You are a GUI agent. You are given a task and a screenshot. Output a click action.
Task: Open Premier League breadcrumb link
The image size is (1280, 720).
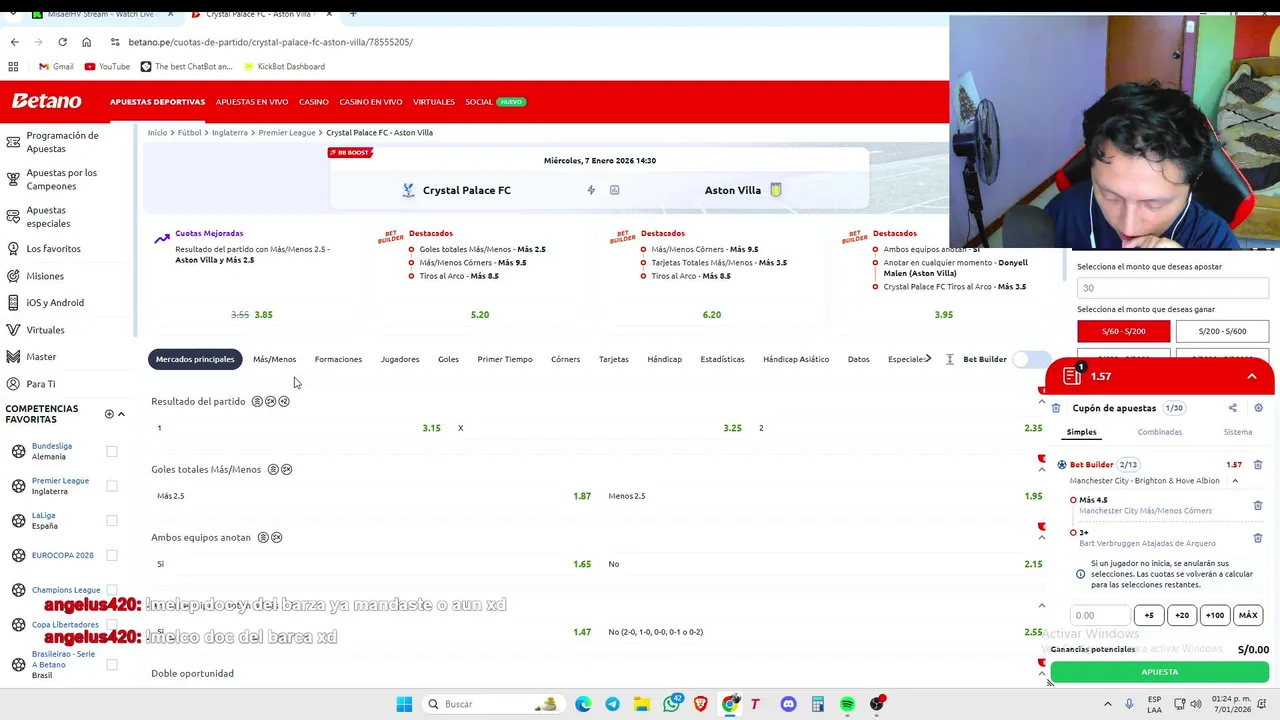click(287, 132)
